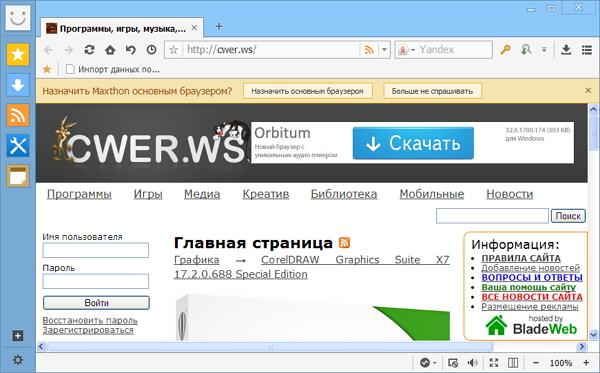Screen dimensions: 600x373
Task: Click the horizontal scrollbar right arrow
Action: (582, 347)
